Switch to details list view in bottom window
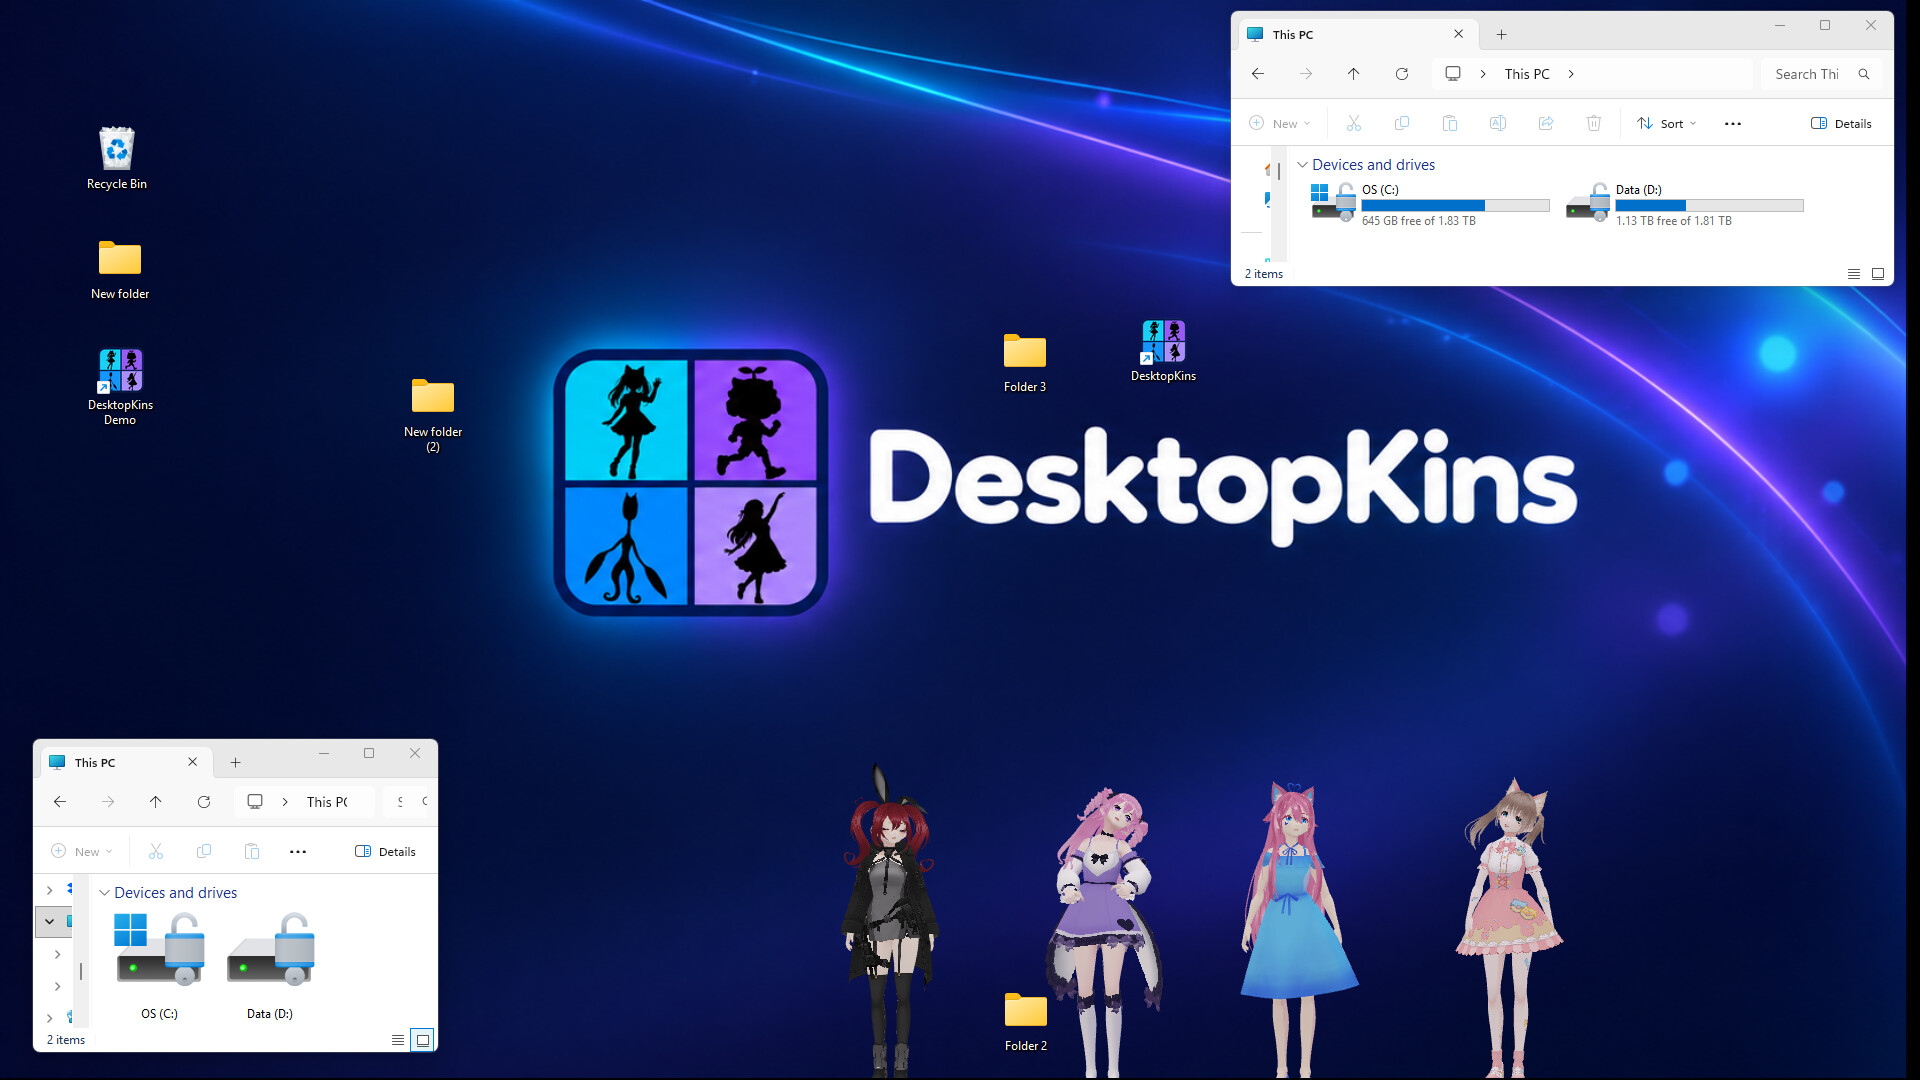The height and width of the screenshot is (1080, 1920). click(x=398, y=1040)
